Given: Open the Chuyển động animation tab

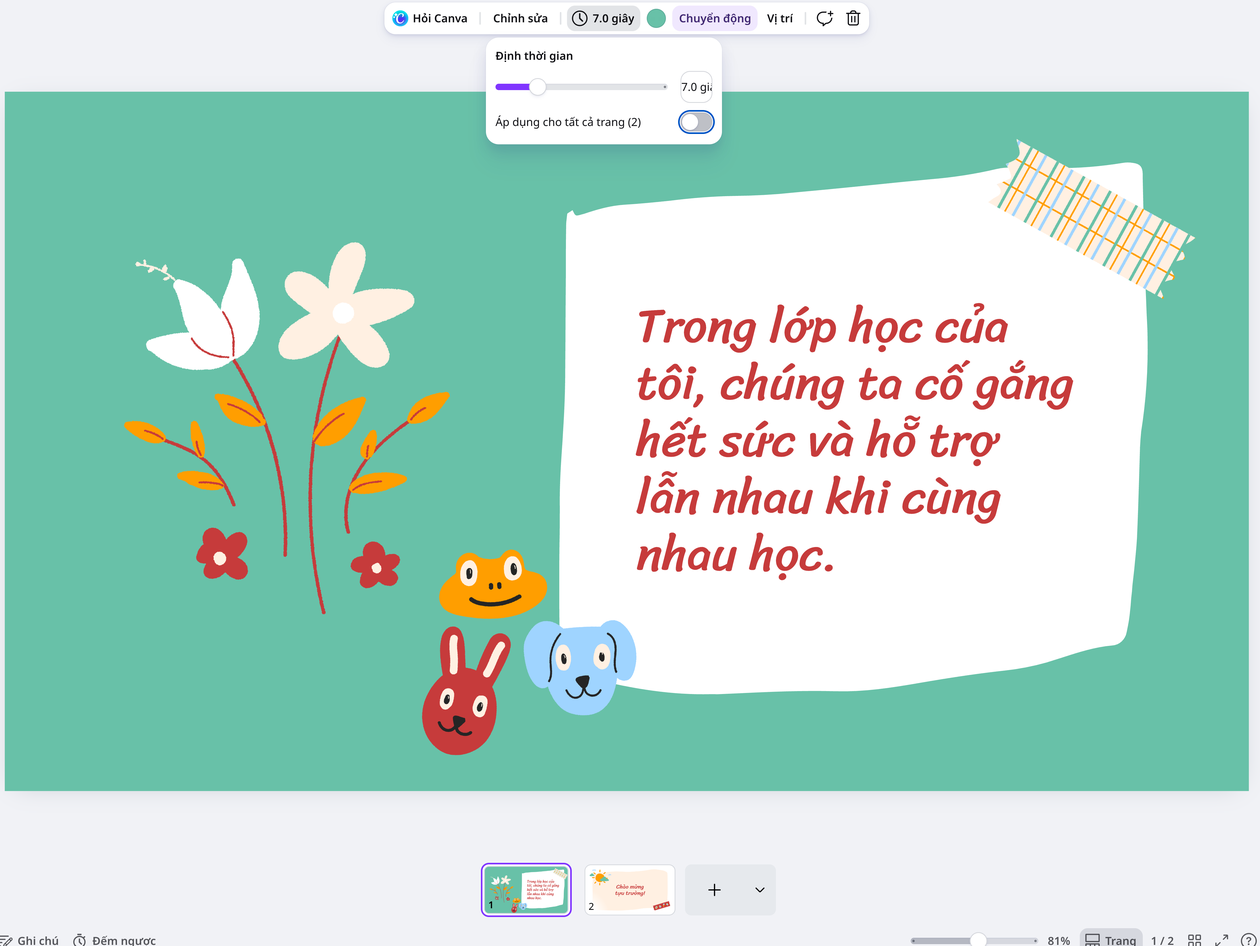Looking at the screenshot, I should pos(715,18).
